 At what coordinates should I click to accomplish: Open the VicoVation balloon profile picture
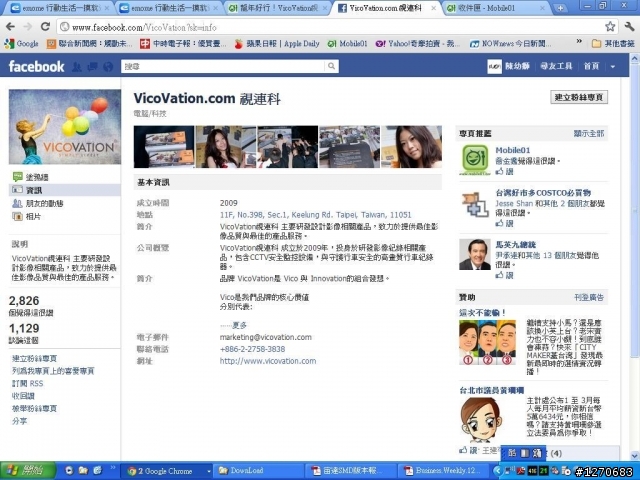pyautogui.click(x=65, y=127)
